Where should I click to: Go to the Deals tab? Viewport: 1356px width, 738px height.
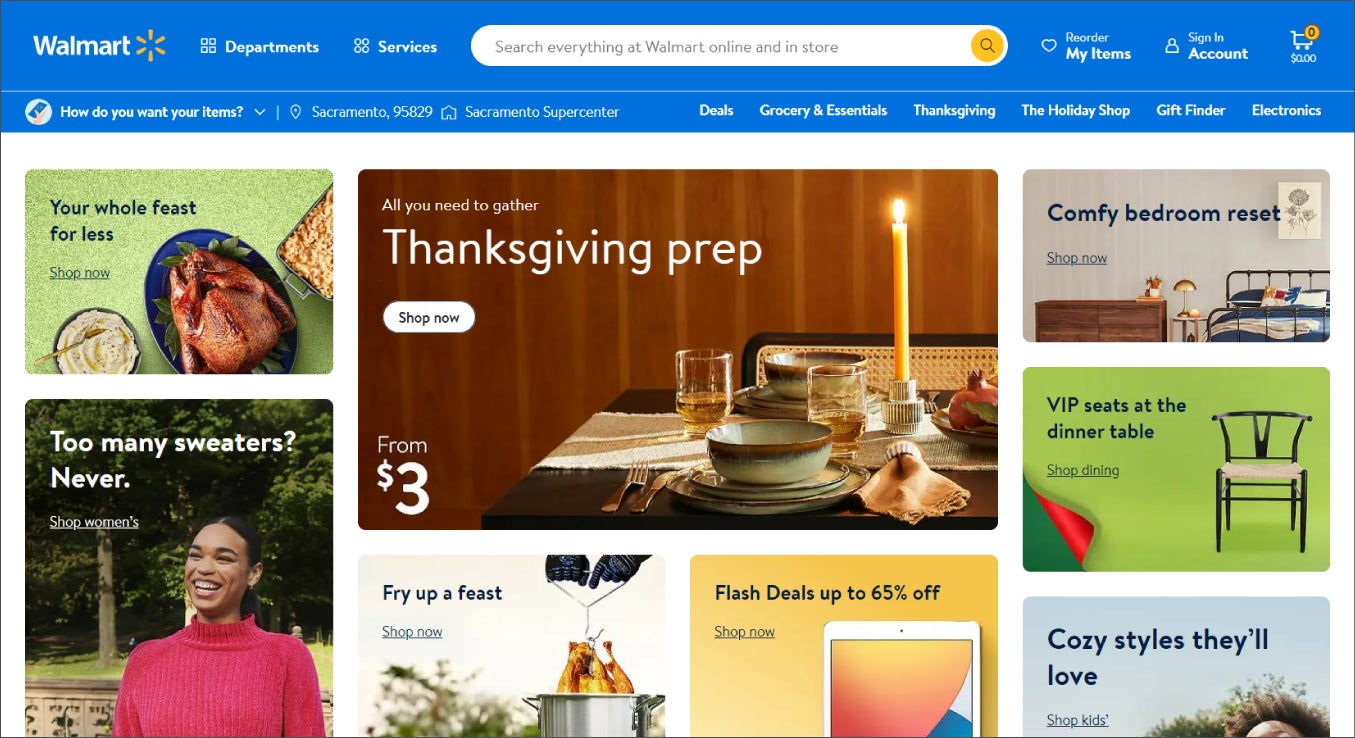[716, 111]
